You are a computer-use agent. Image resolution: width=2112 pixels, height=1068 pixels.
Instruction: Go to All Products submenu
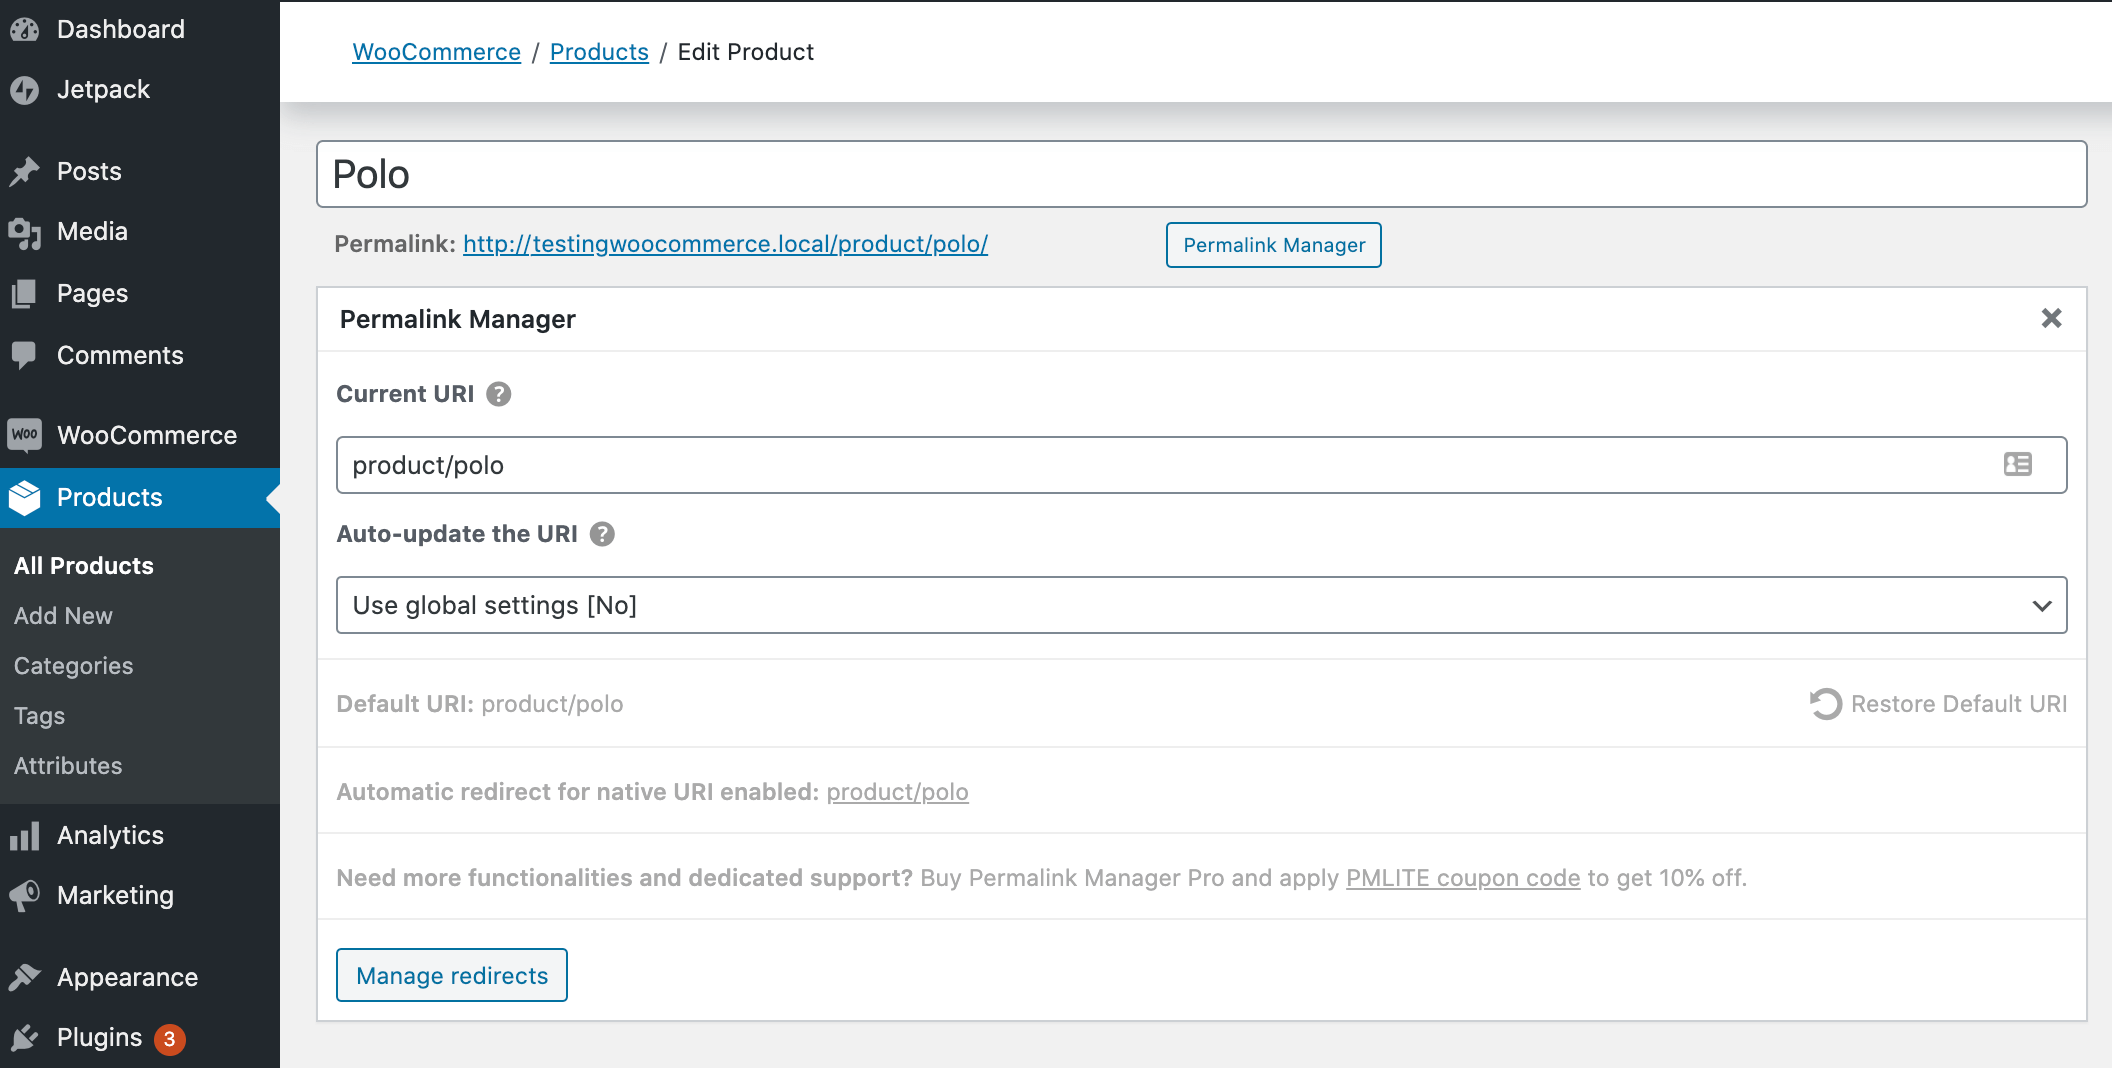(84, 566)
